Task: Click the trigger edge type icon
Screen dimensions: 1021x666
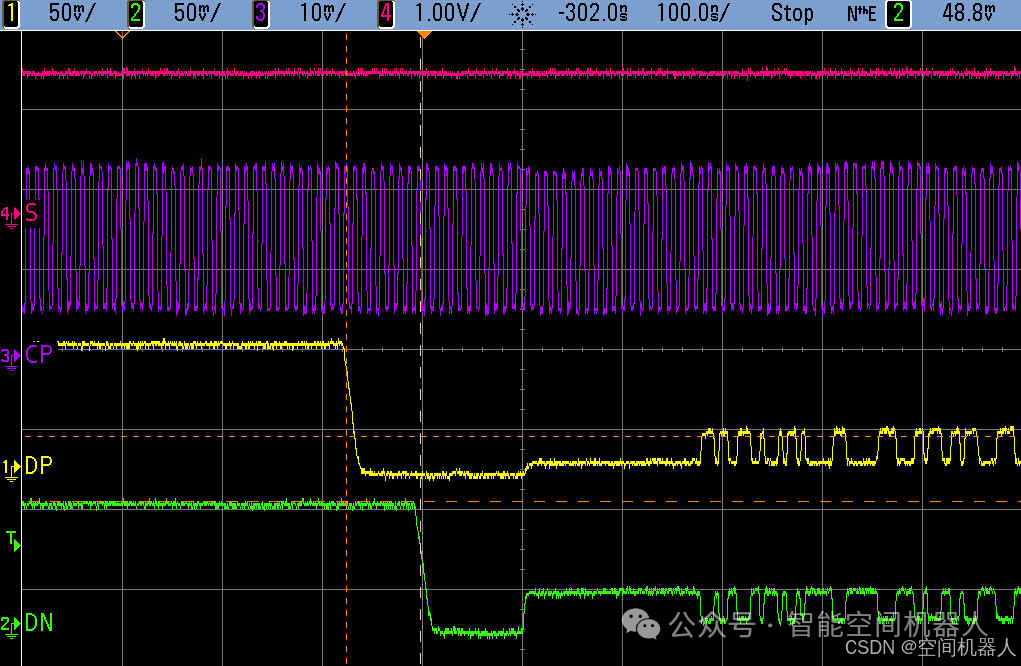Action: 861,14
